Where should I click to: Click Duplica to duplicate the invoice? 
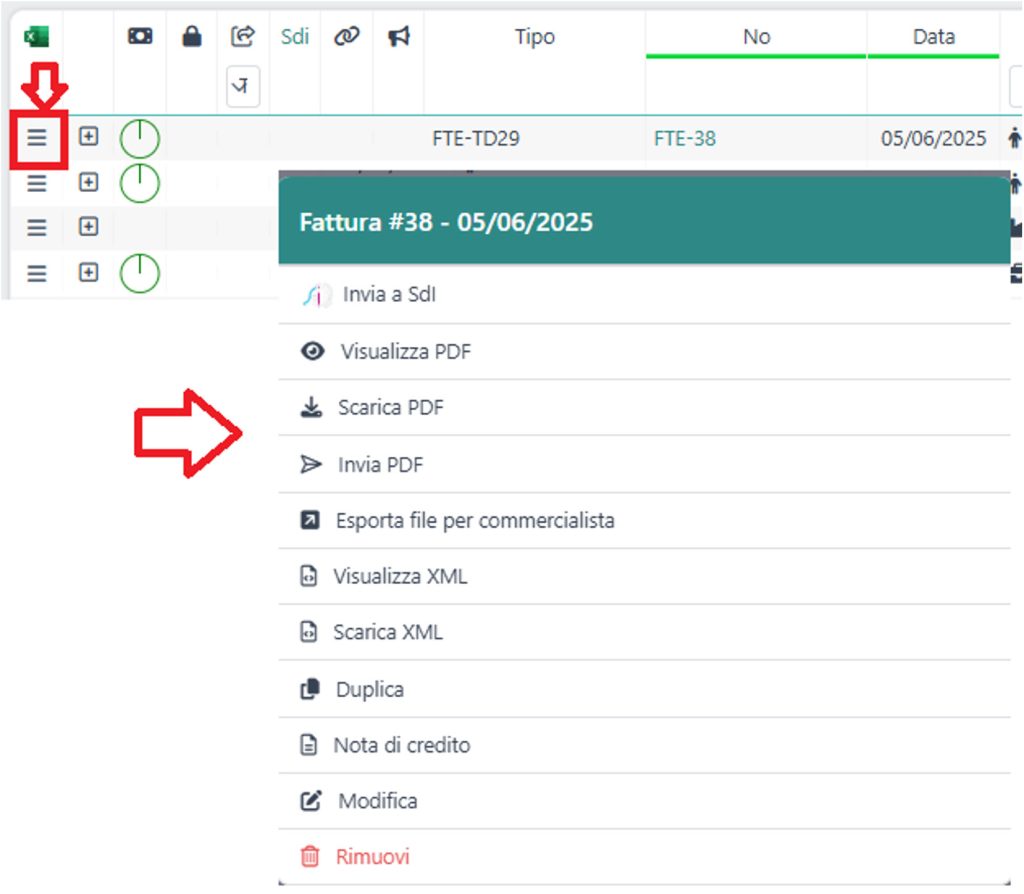(369, 690)
